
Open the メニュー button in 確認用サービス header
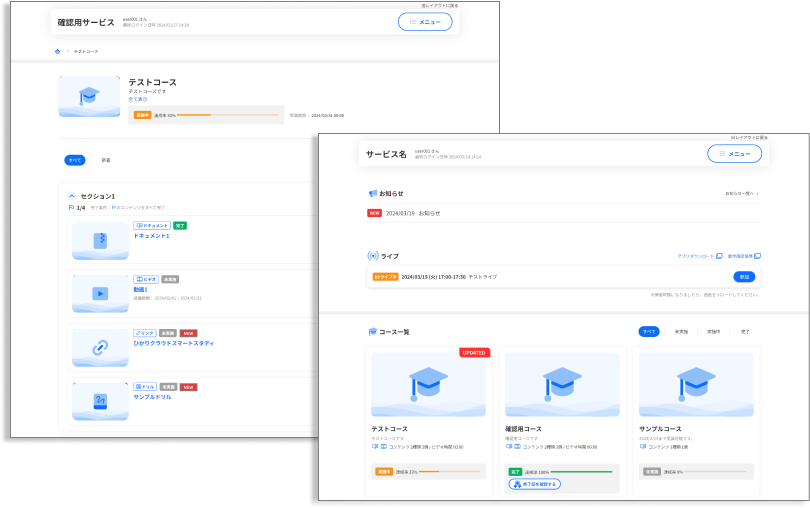[x=424, y=22]
